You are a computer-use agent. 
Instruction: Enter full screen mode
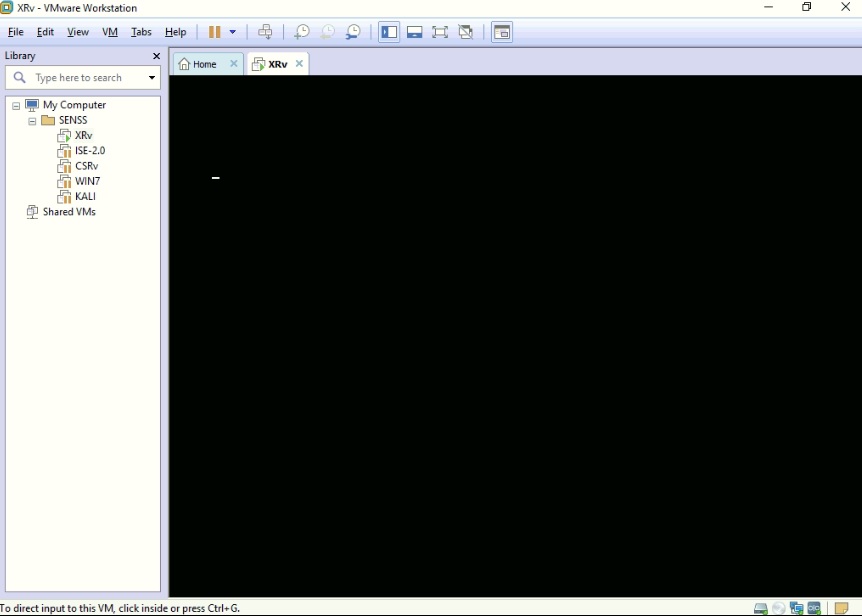click(440, 31)
